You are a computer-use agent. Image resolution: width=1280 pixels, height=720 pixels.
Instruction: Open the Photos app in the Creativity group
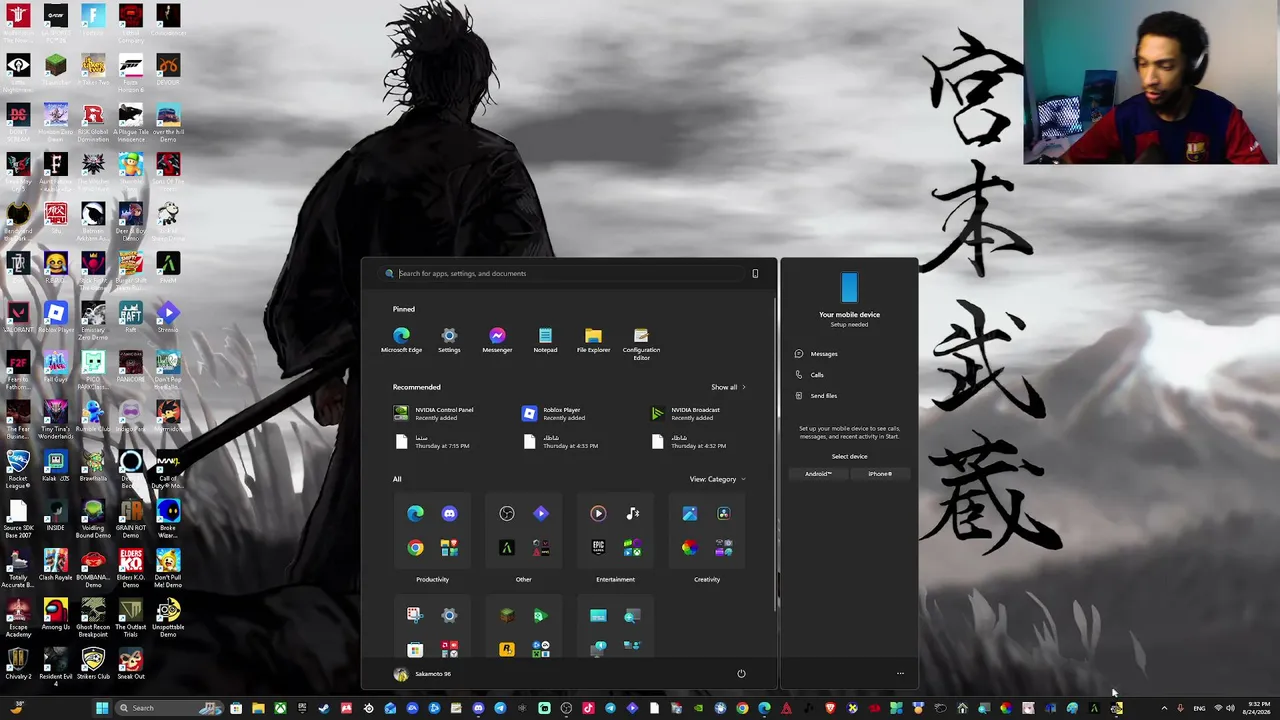point(690,514)
